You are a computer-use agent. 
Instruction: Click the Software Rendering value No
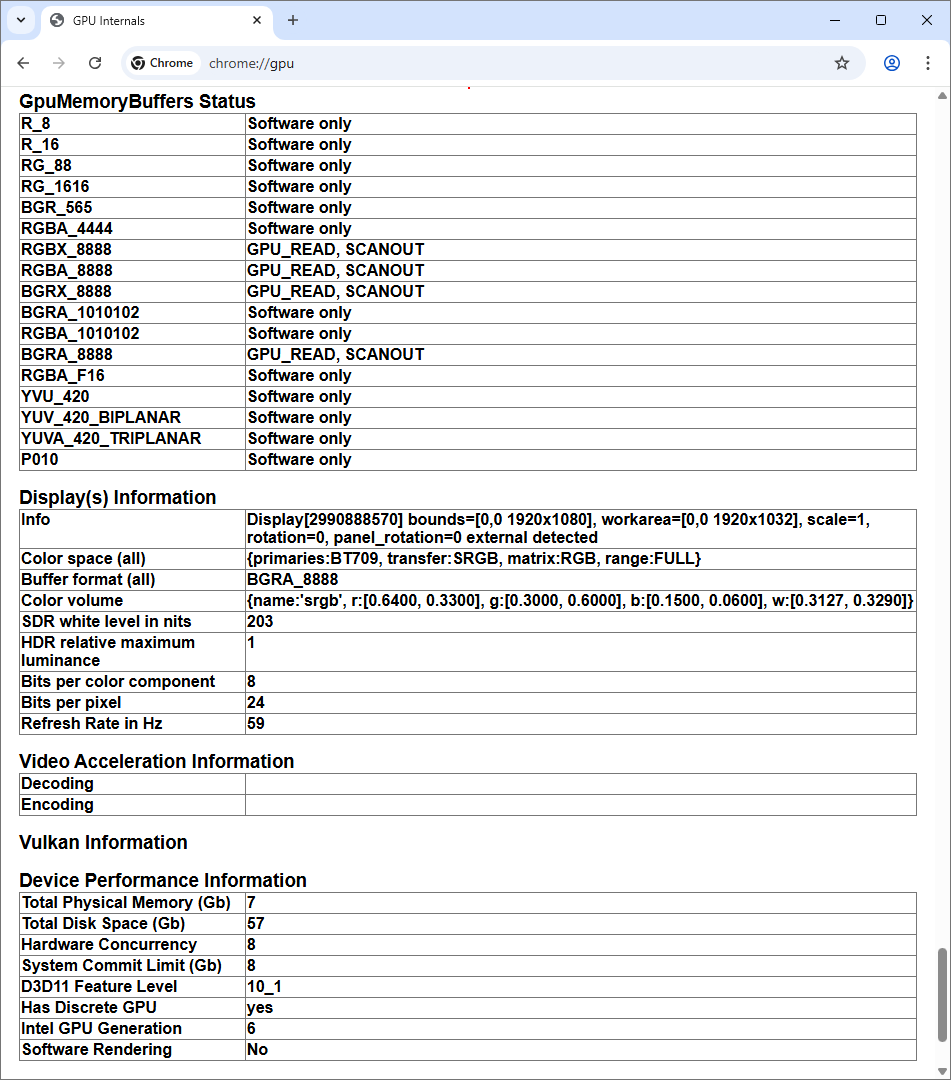258,1050
